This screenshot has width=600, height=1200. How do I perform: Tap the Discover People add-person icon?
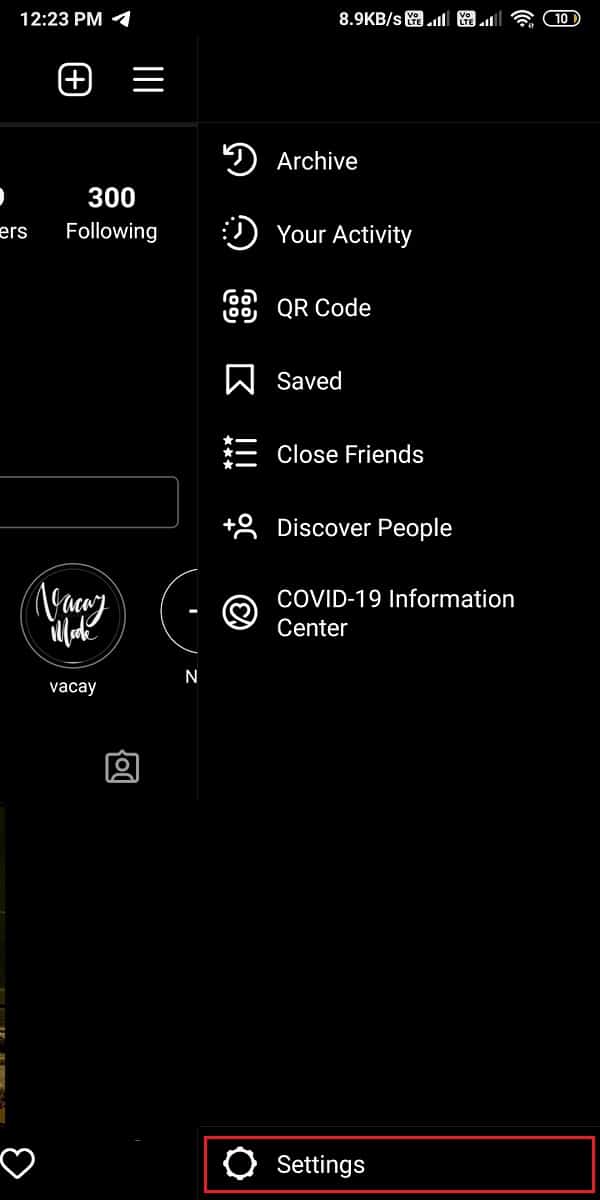239,527
